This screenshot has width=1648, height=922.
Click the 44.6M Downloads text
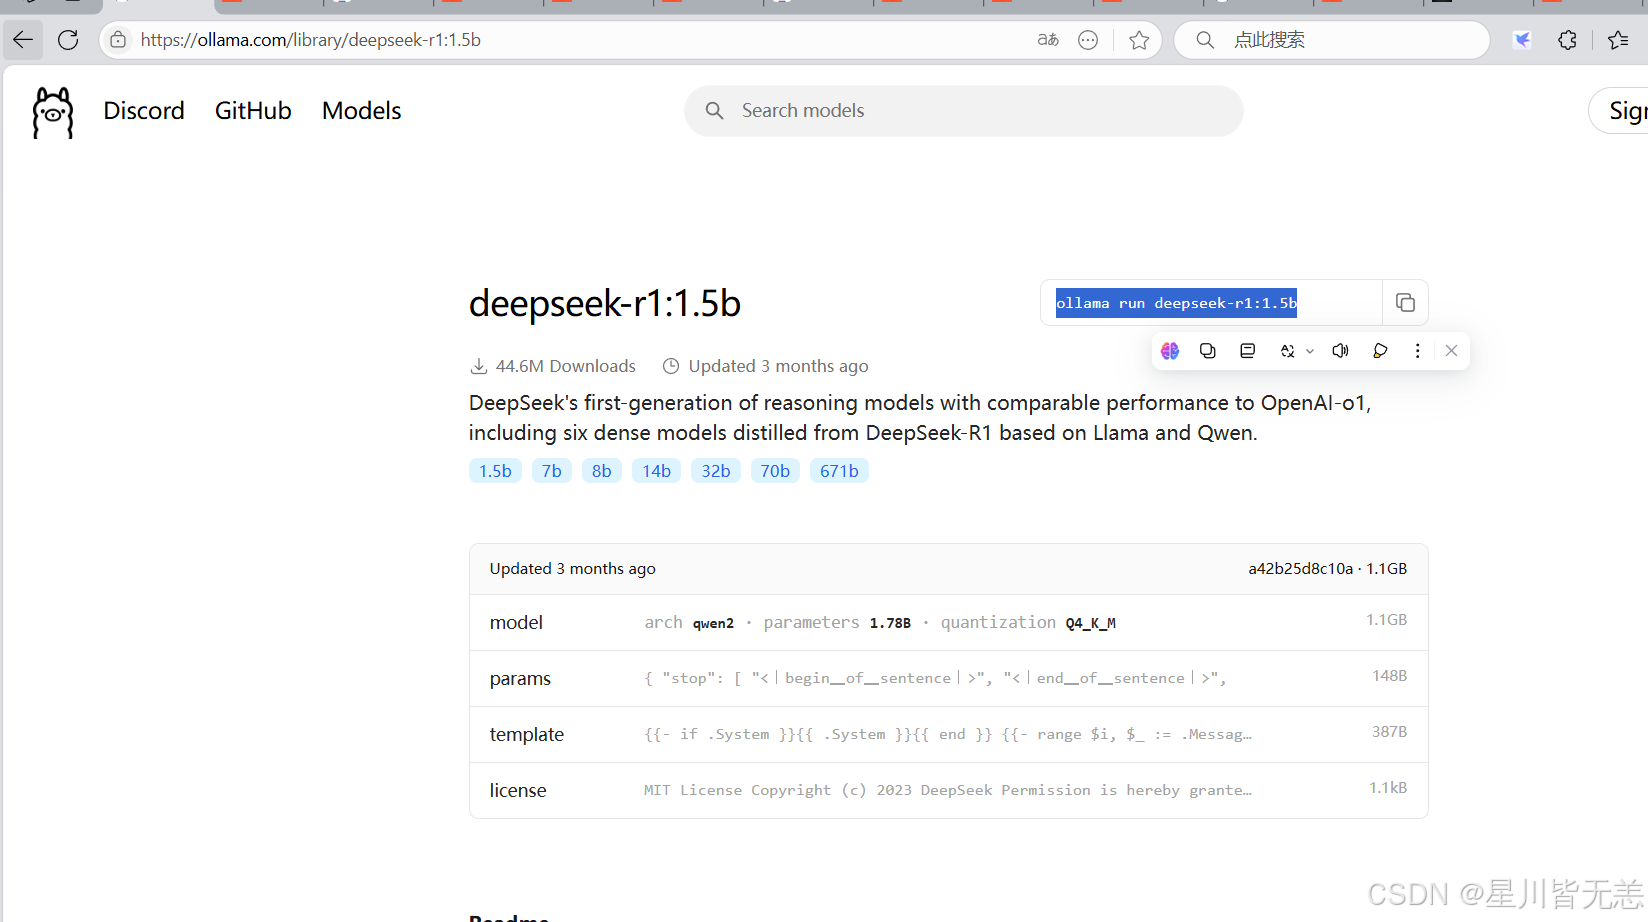coord(566,366)
